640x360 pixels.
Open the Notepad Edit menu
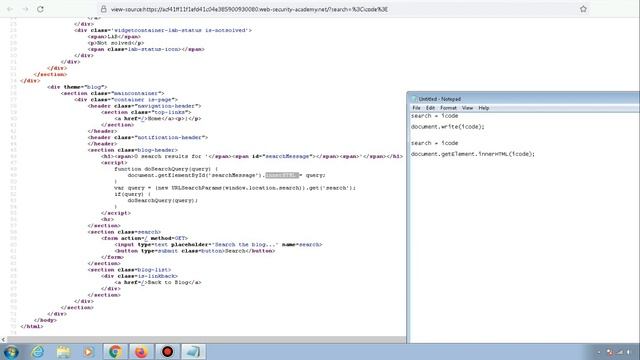[430, 108]
